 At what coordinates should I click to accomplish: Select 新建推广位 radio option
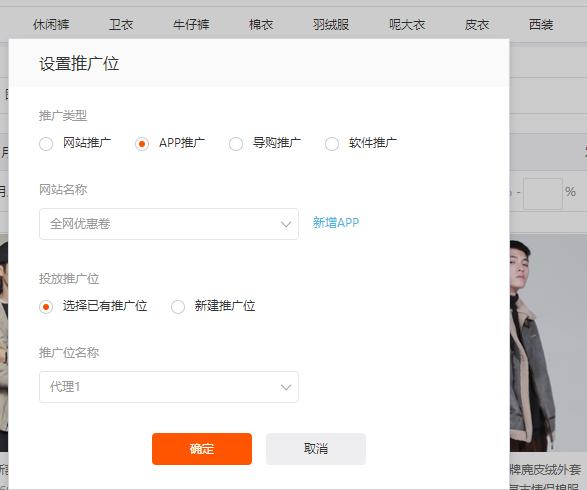[x=178, y=307]
